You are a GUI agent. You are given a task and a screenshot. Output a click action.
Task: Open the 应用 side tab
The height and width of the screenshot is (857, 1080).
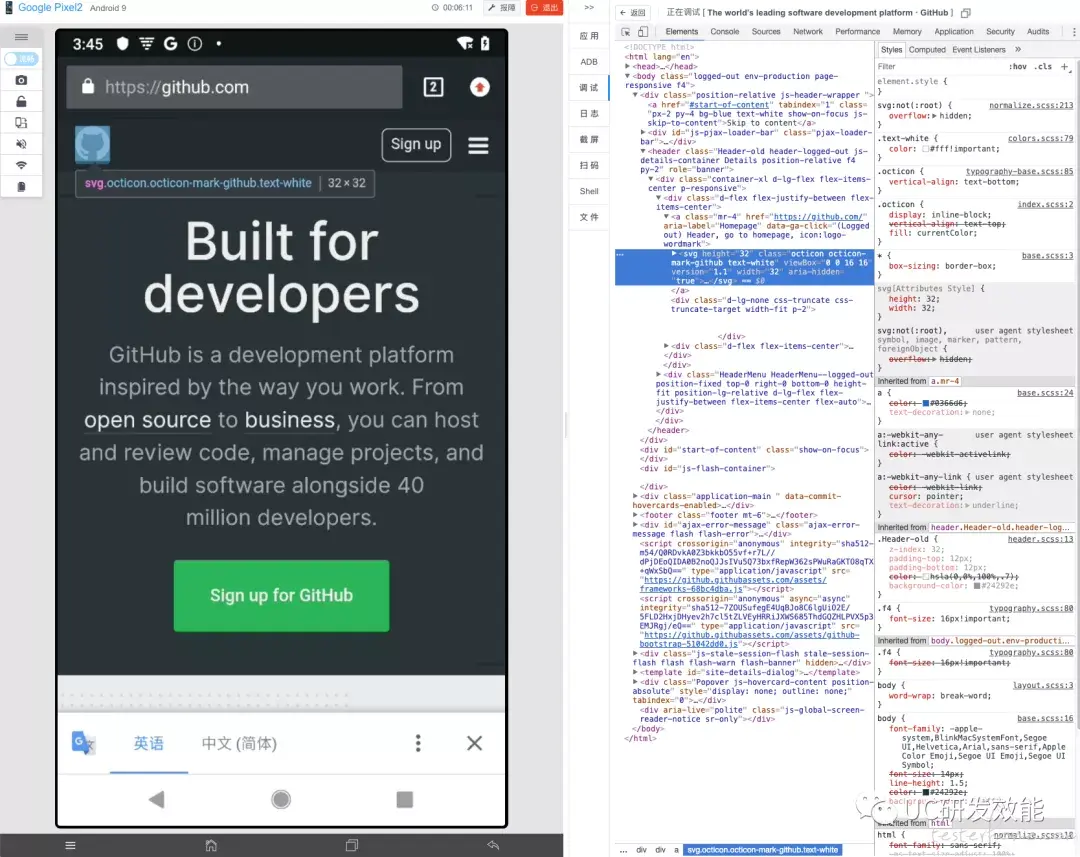pyautogui.click(x=589, y=36)
